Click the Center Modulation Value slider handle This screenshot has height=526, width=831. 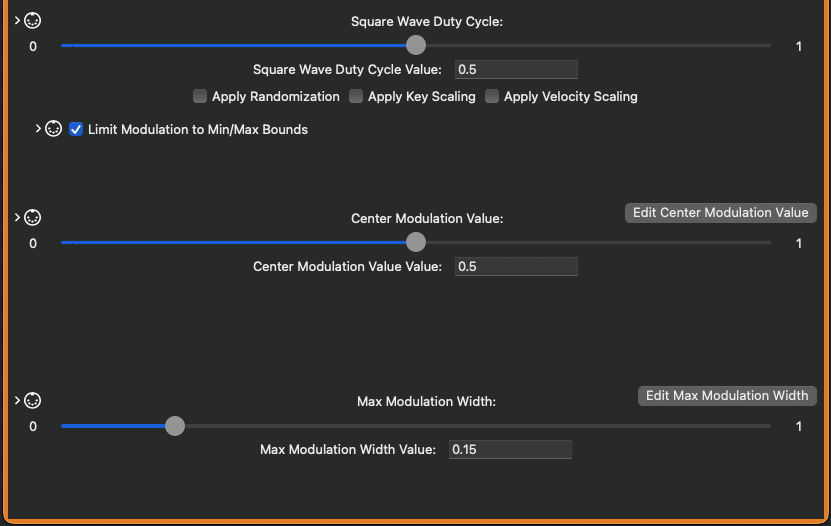click(x=416, y=242)
